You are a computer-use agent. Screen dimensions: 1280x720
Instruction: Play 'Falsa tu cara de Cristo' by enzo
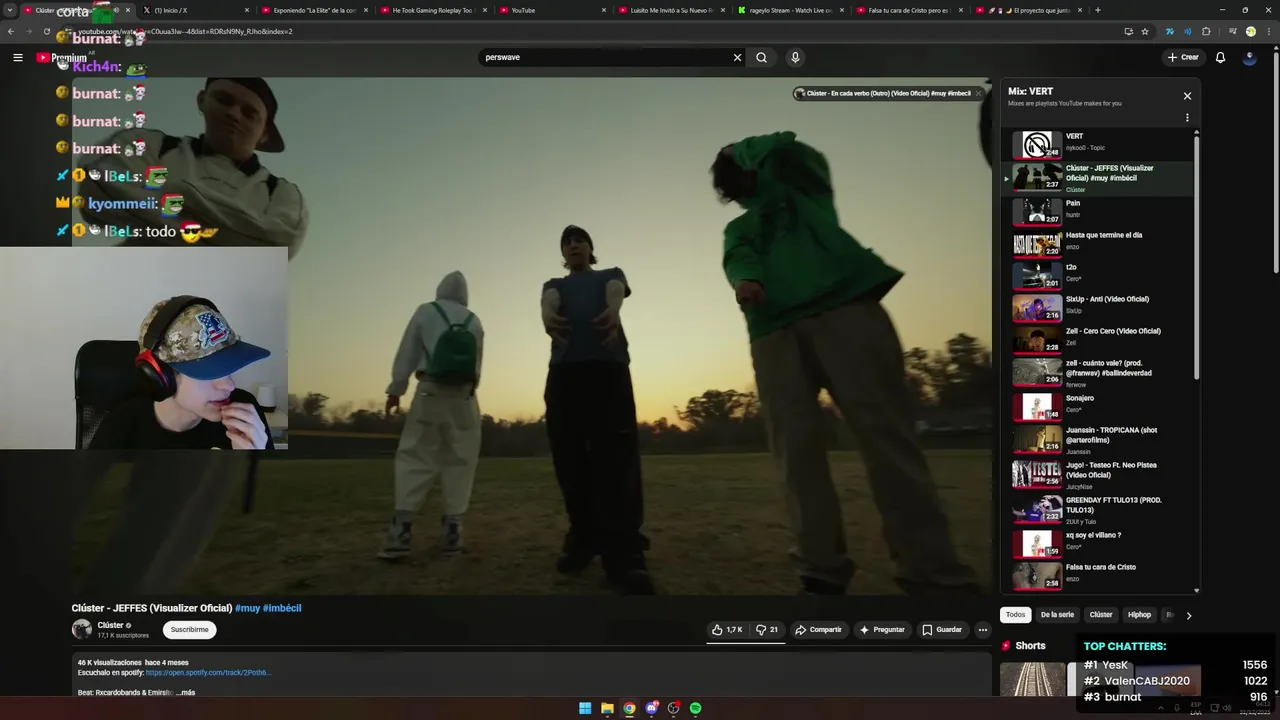click(1097, 575)
